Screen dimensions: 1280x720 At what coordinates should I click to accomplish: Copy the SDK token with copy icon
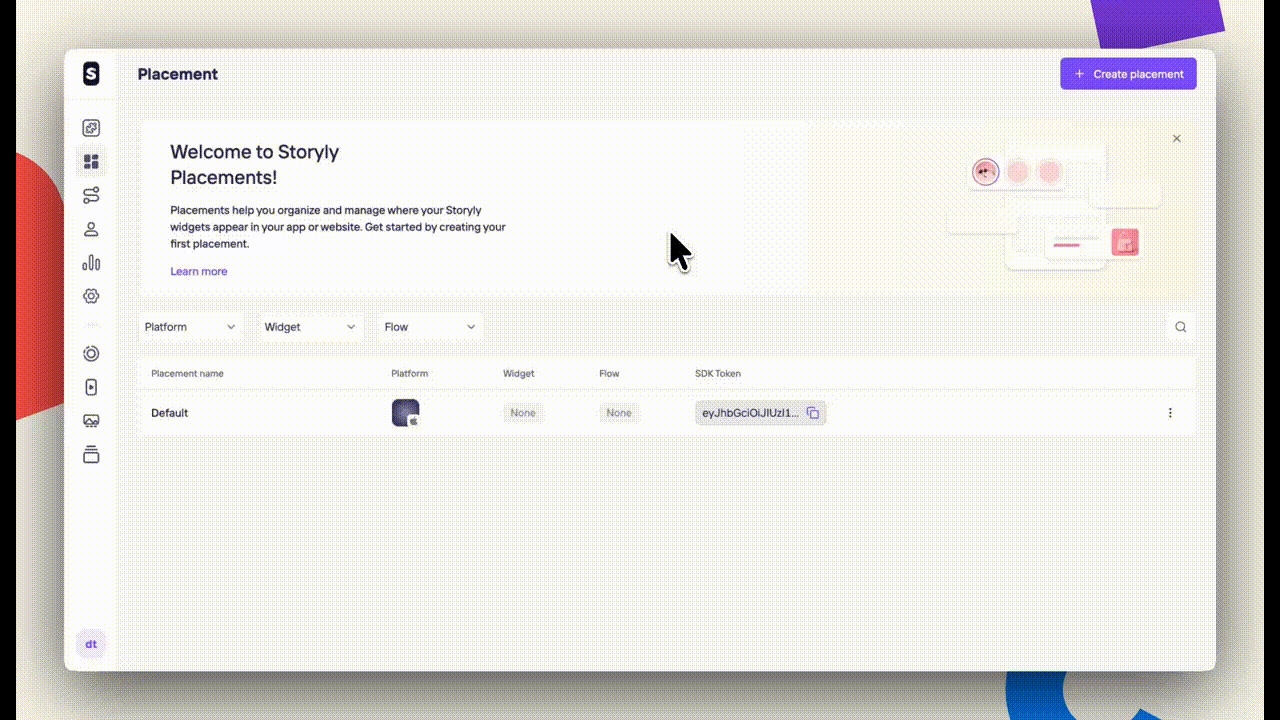[x=813, y=413]
